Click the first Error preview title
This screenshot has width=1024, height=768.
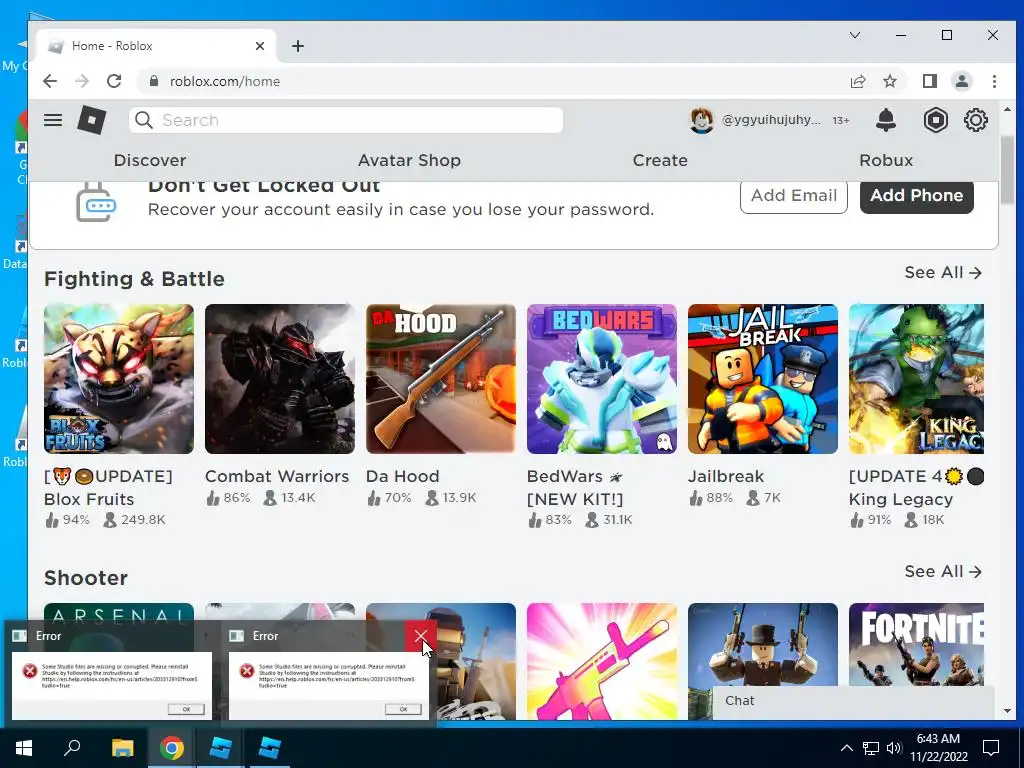tap(48, 635)
